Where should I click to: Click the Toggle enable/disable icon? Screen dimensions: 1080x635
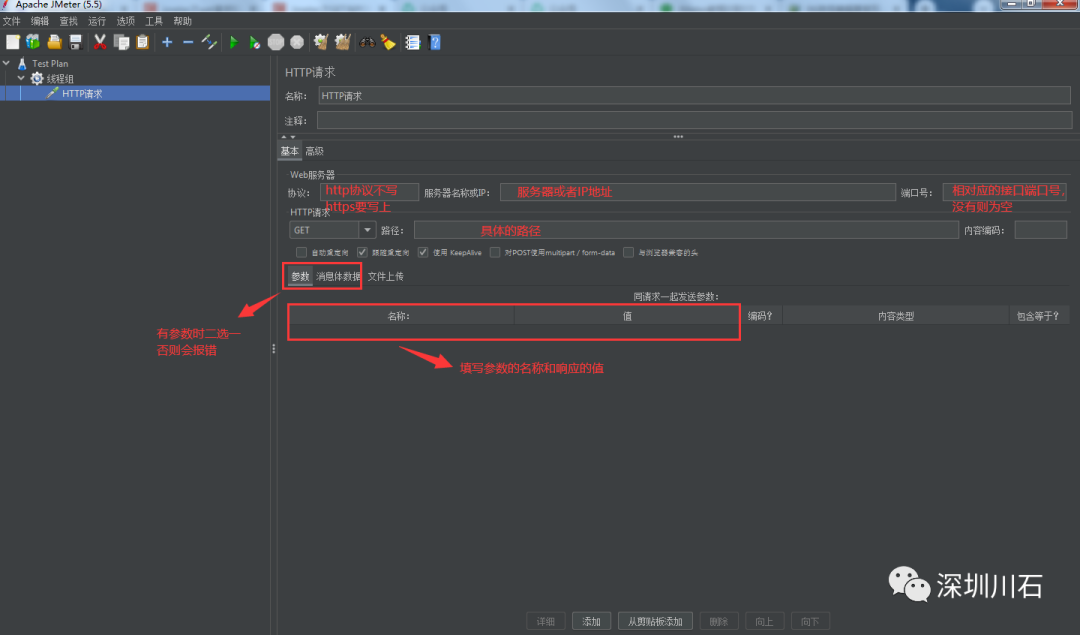point(209,42)
